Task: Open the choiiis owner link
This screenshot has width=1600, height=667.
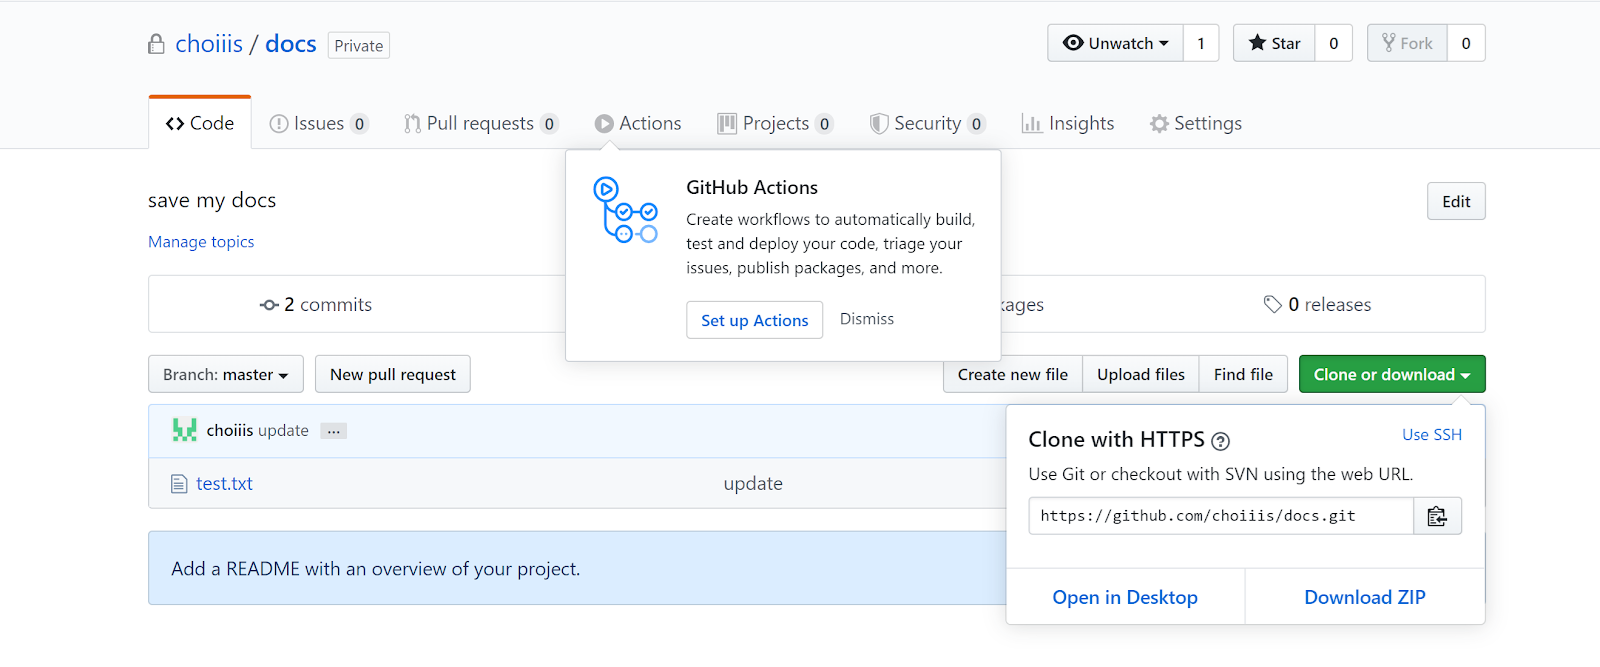Action: coord(209,44)
